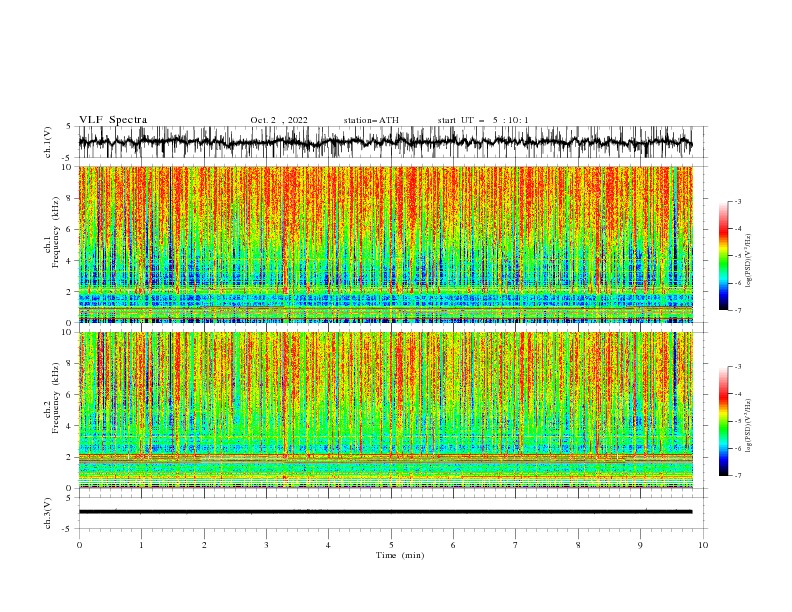Click the ch.2 frequency spectrogram panel
792x612 pixels.
[x=385, y=410]
